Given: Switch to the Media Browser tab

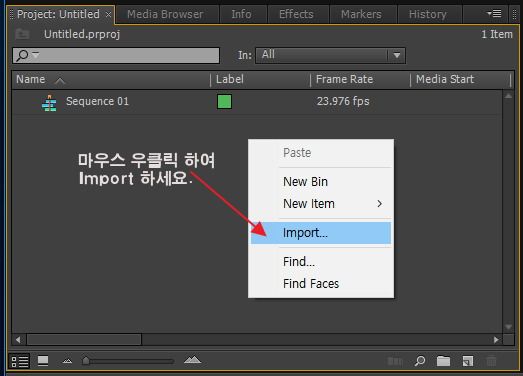Looking at the screenshot, I should (165, 14).
